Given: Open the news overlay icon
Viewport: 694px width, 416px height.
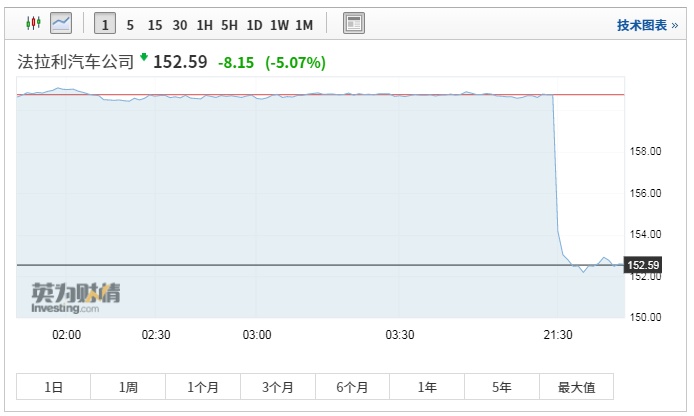Looking at the screenshot, I should (353, 23).
